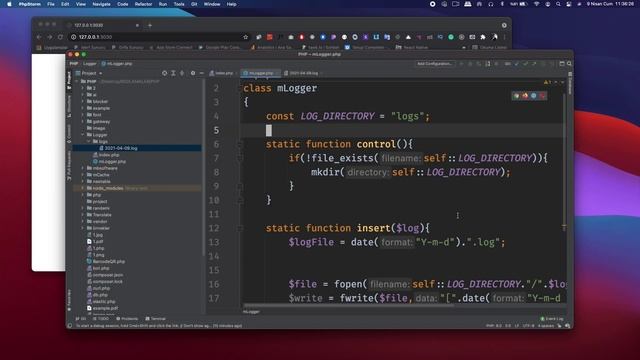Open new tab with plus in Chrome
Screen dimensions: 640x360
click(x=150, y=25)
